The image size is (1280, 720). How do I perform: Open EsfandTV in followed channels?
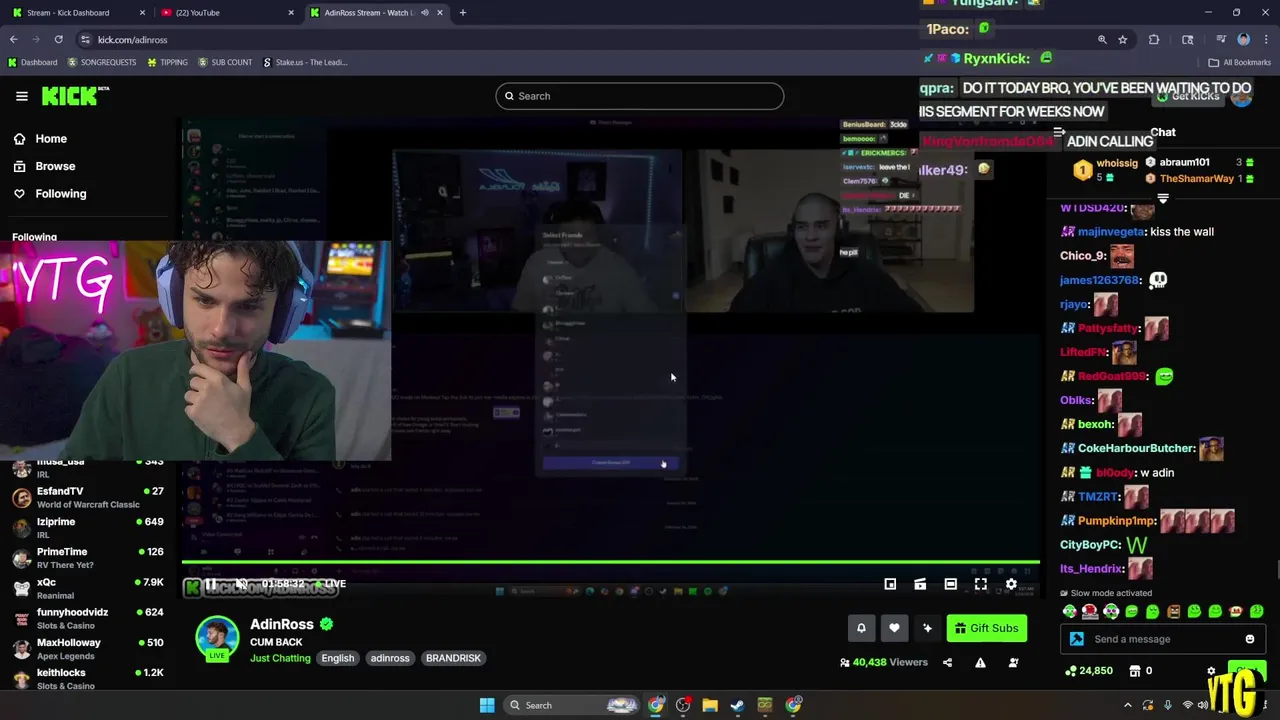click(86, 497)
